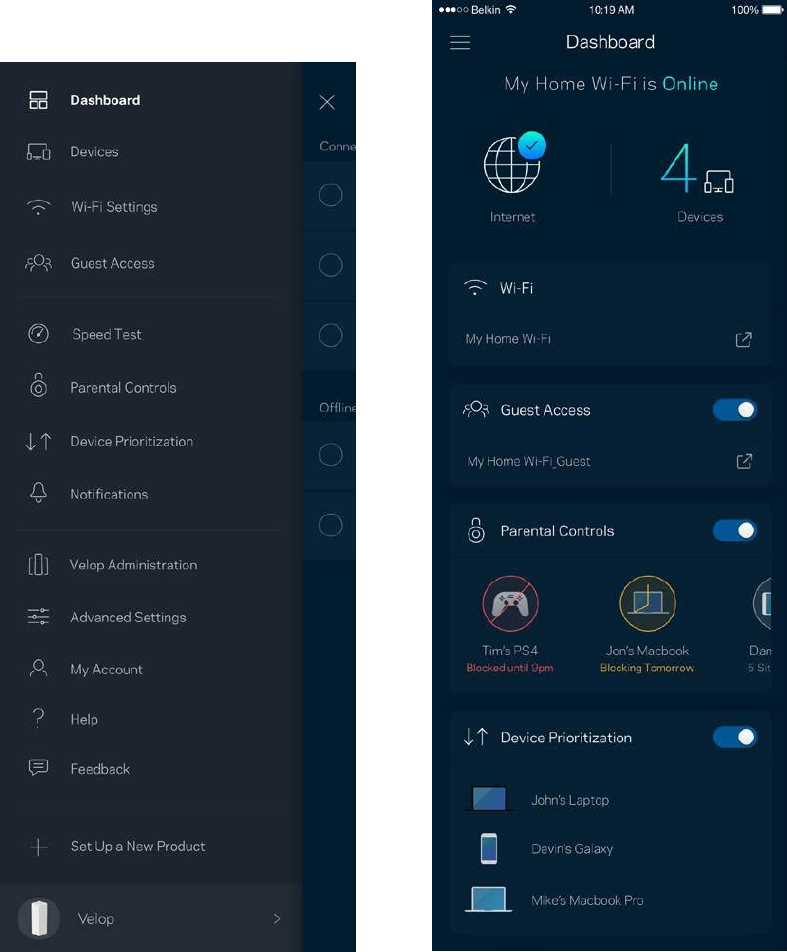
Task: Tap My Home Wi-Fi_Guest network name
Action: (528, 461)
